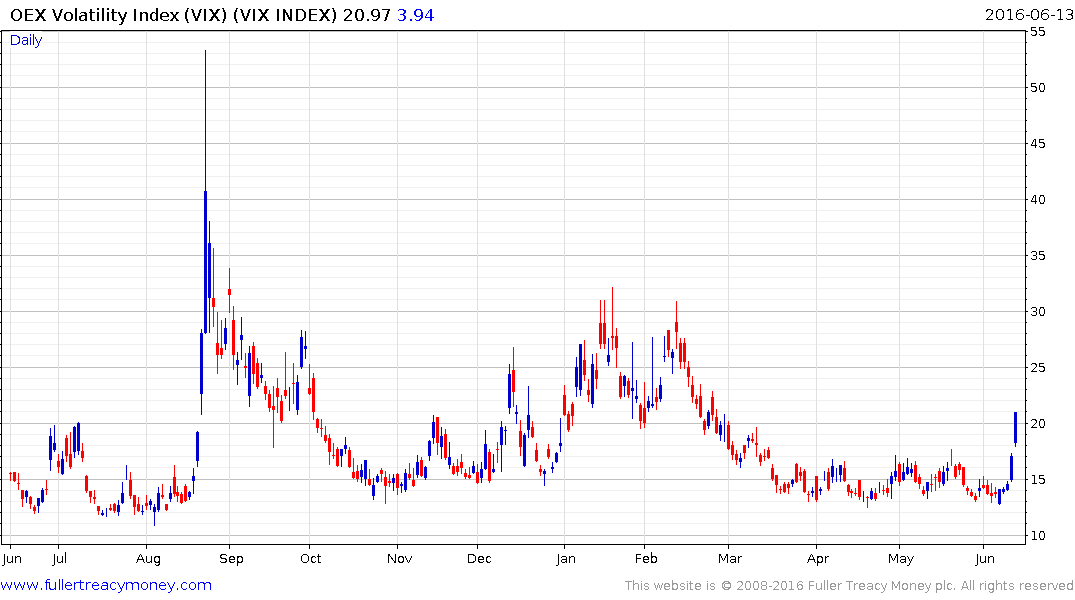The image size is (1075, 600).
Task: Click the 40 y-axis value
Action: pos(1037,200)
